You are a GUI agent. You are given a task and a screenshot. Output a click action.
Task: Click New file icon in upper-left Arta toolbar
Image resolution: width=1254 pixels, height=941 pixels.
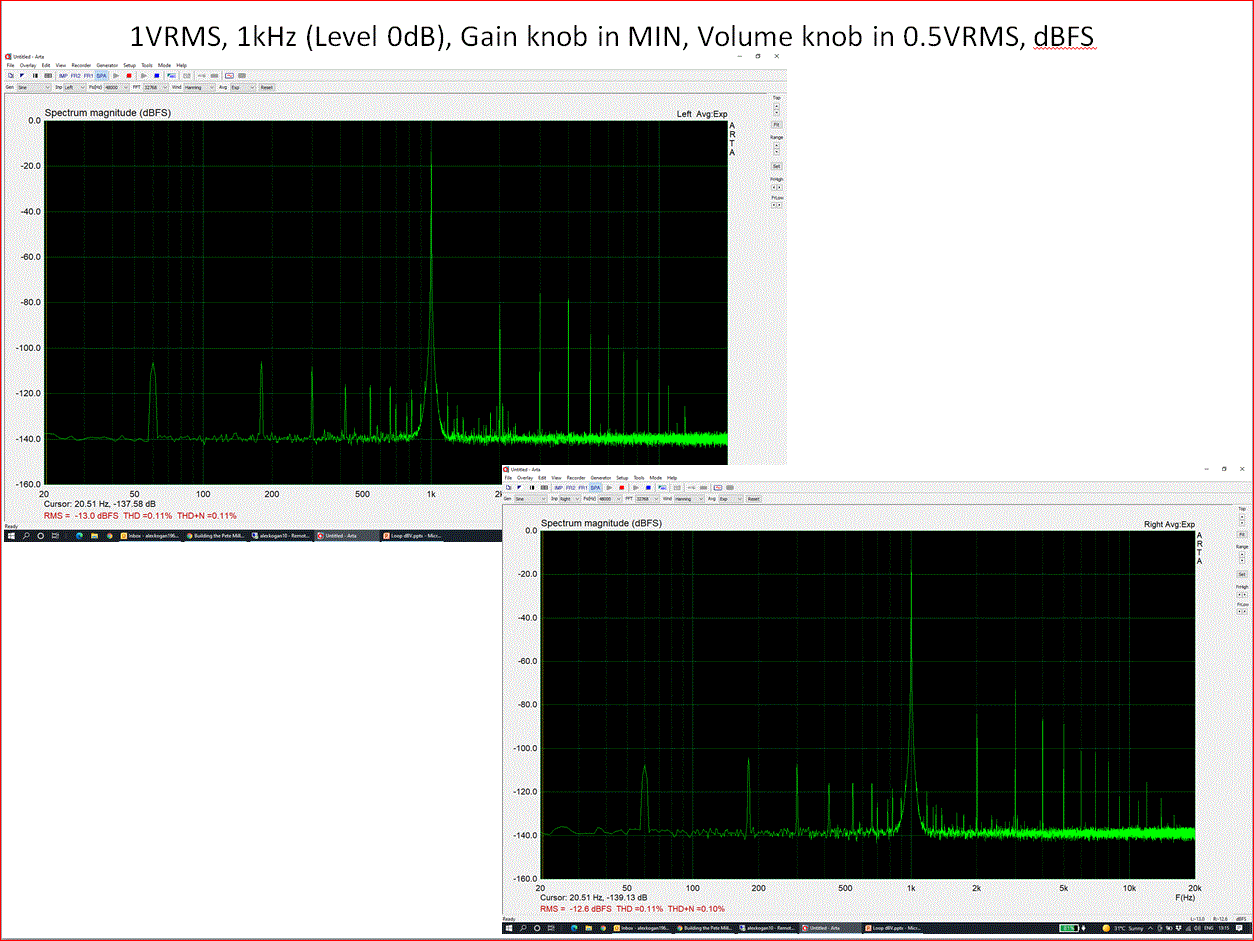click(10, 75)
